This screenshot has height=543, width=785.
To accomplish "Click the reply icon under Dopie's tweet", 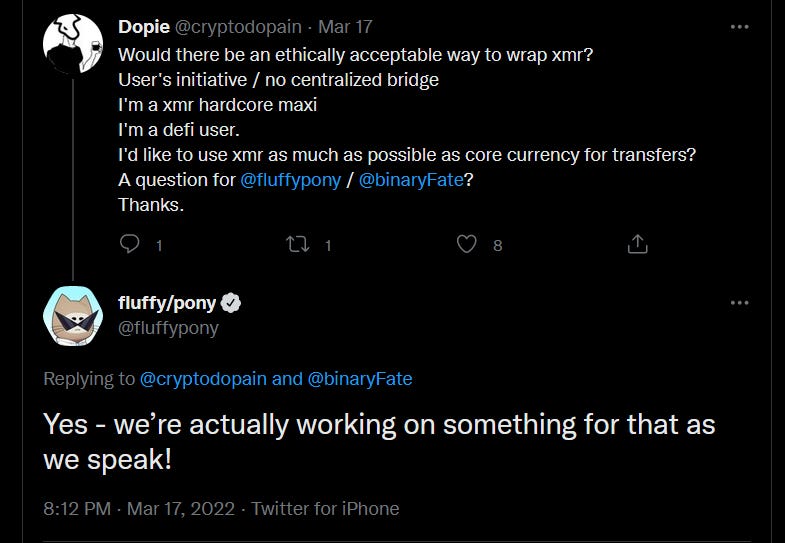I will point(130,244).
